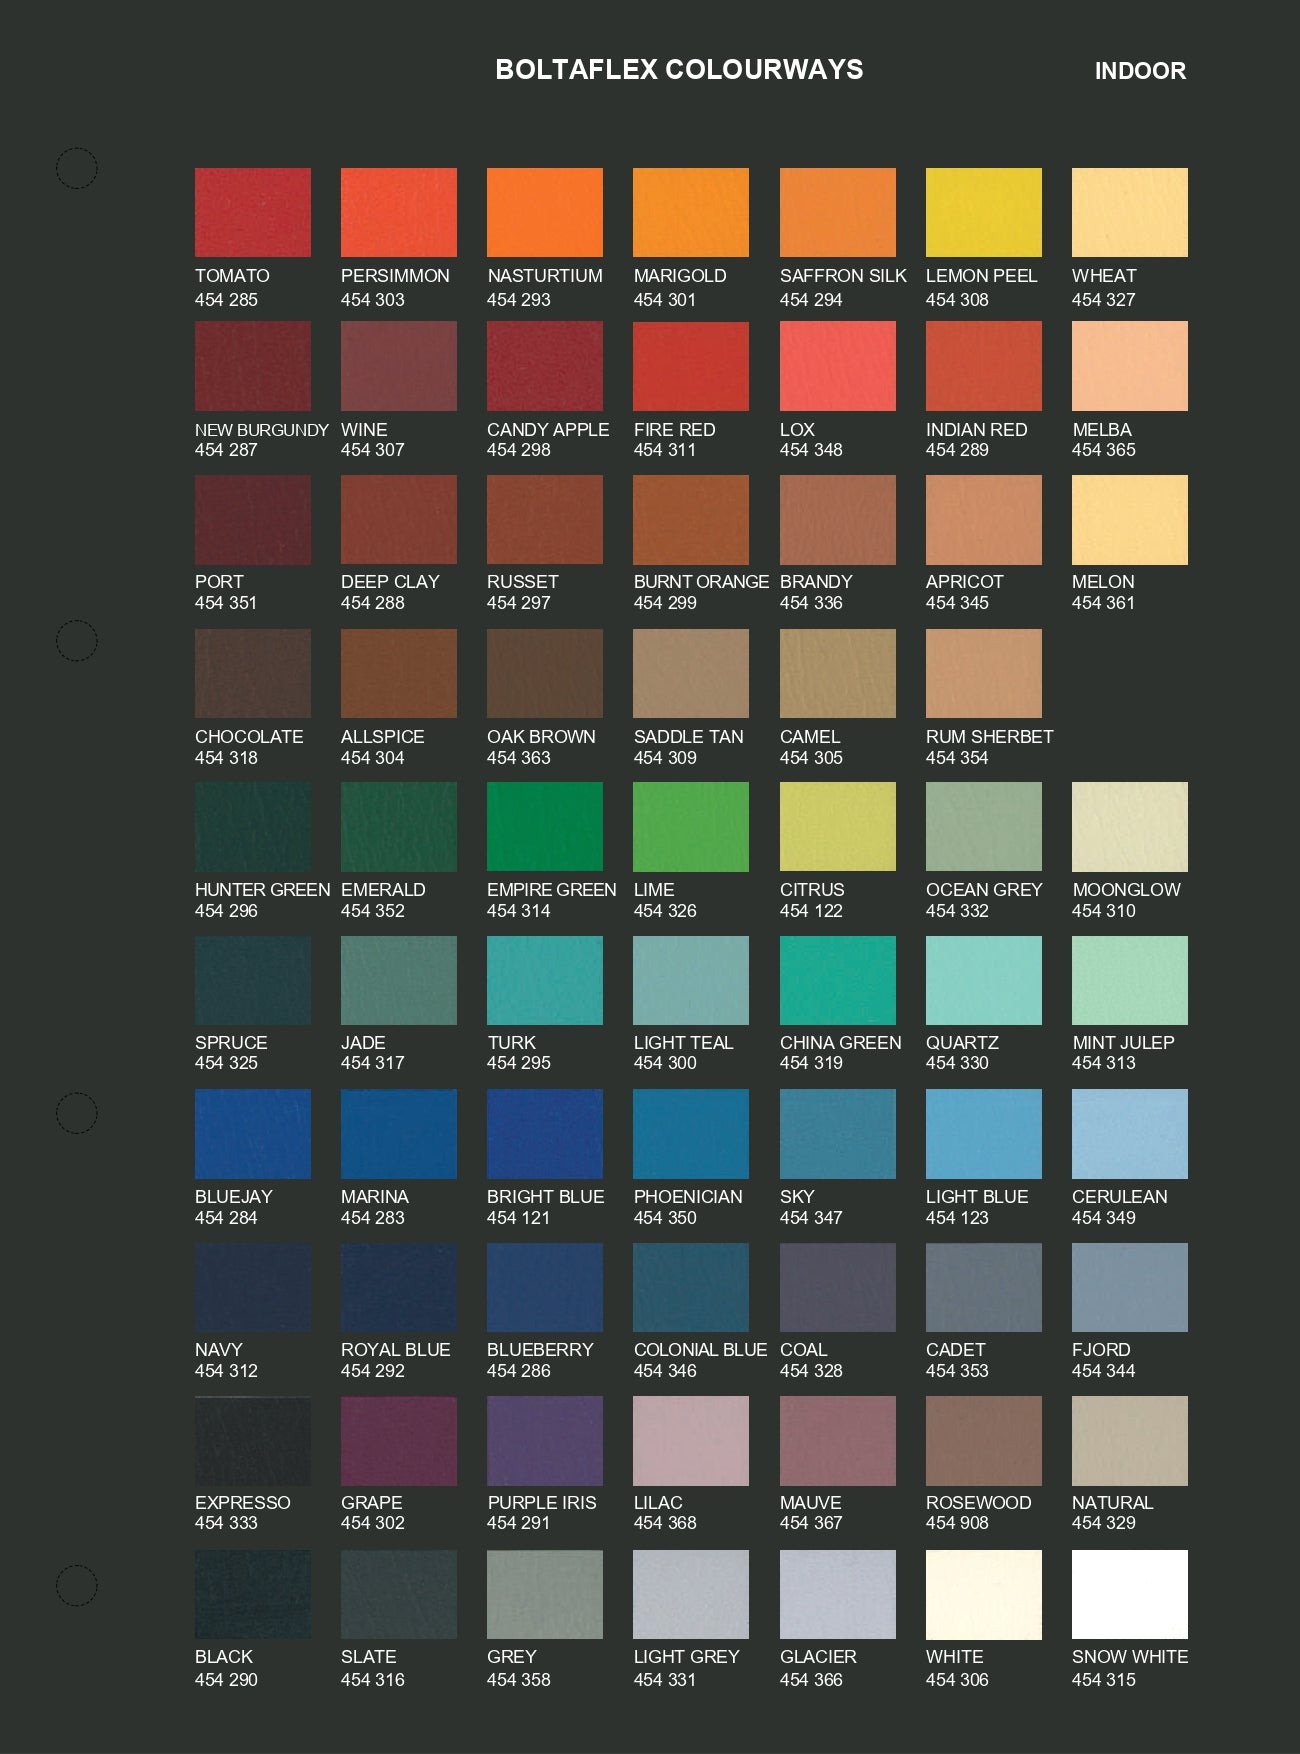Choose the Marigold swatch
1300x1754 pixels.
tap(691, 212)
